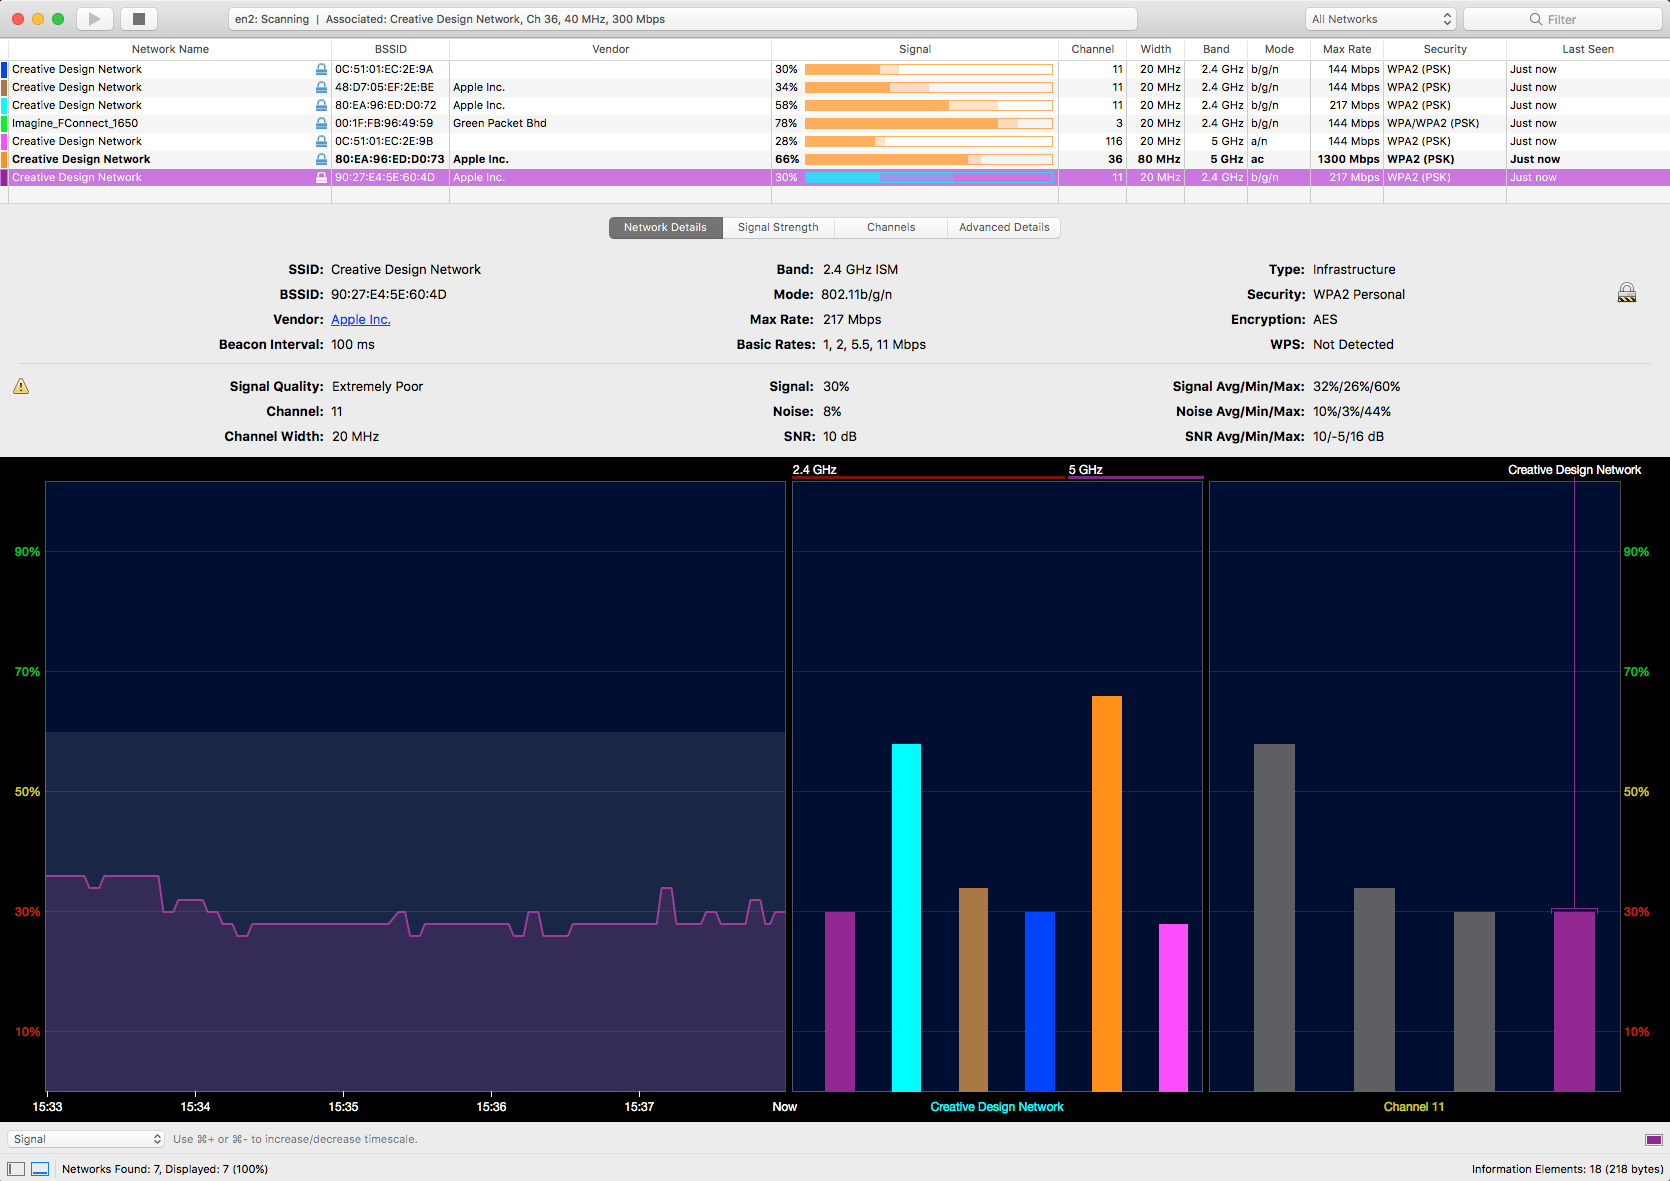Image resolution: width=1670 pixels, height=1181 pixels.
Task: Click lock icon for BSSID 48:D7:05:EF:2E:BE
Action: pyautogui.click(x=321, y=88)
